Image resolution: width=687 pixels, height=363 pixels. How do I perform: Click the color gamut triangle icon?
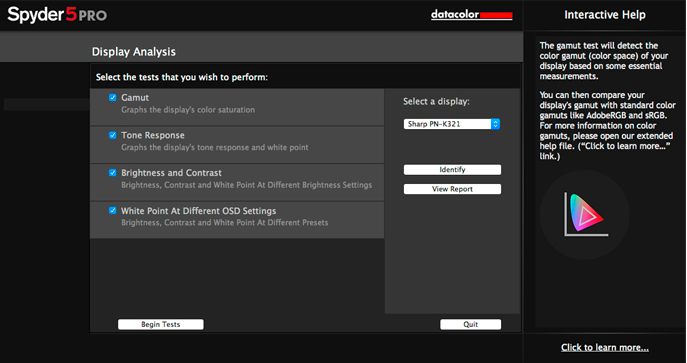[586, 215]
